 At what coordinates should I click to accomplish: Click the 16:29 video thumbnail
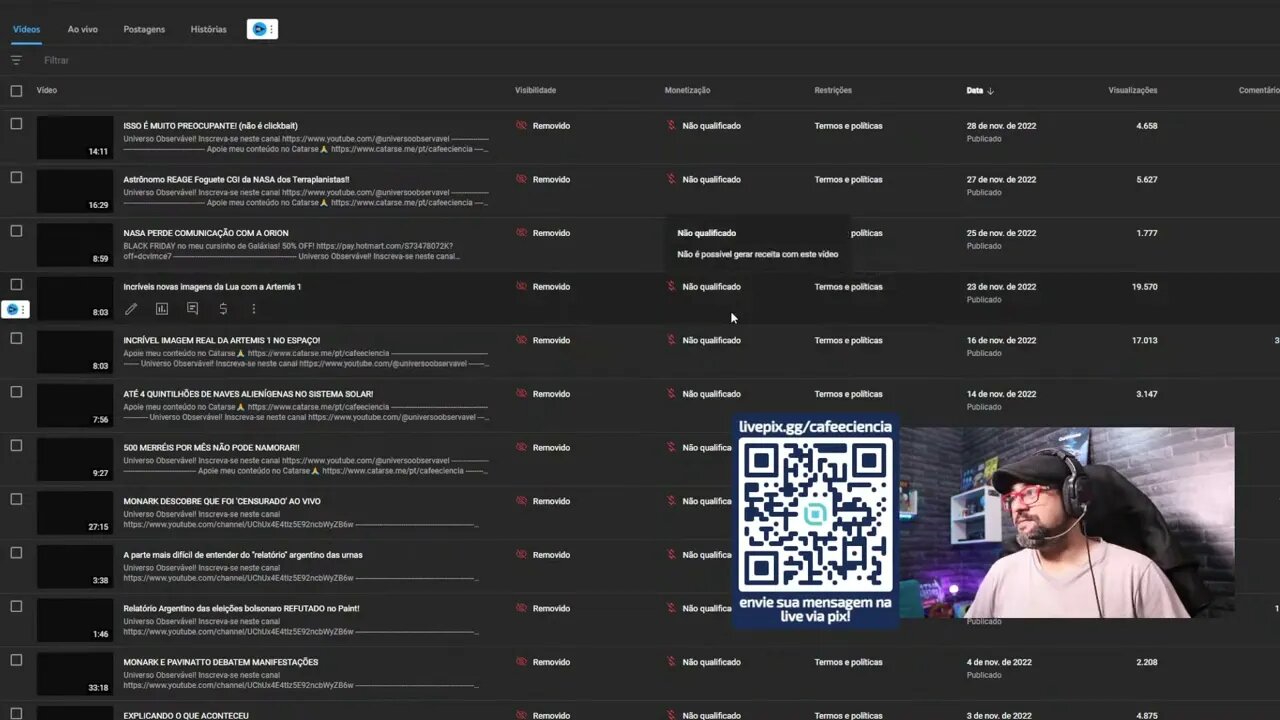pos(75,191)
